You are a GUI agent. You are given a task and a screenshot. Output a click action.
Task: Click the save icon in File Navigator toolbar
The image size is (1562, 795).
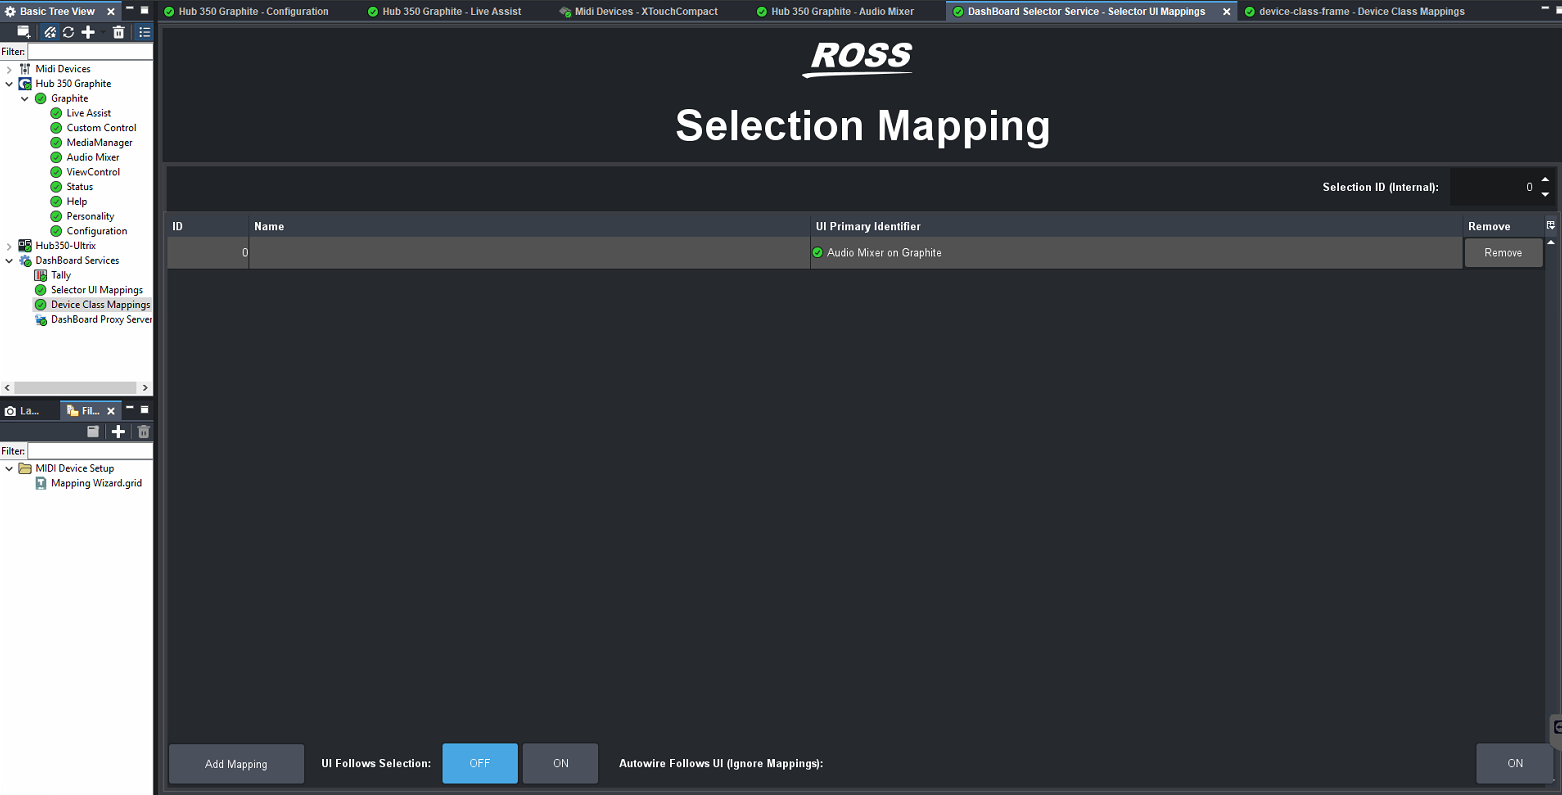[x=93, y=432]
